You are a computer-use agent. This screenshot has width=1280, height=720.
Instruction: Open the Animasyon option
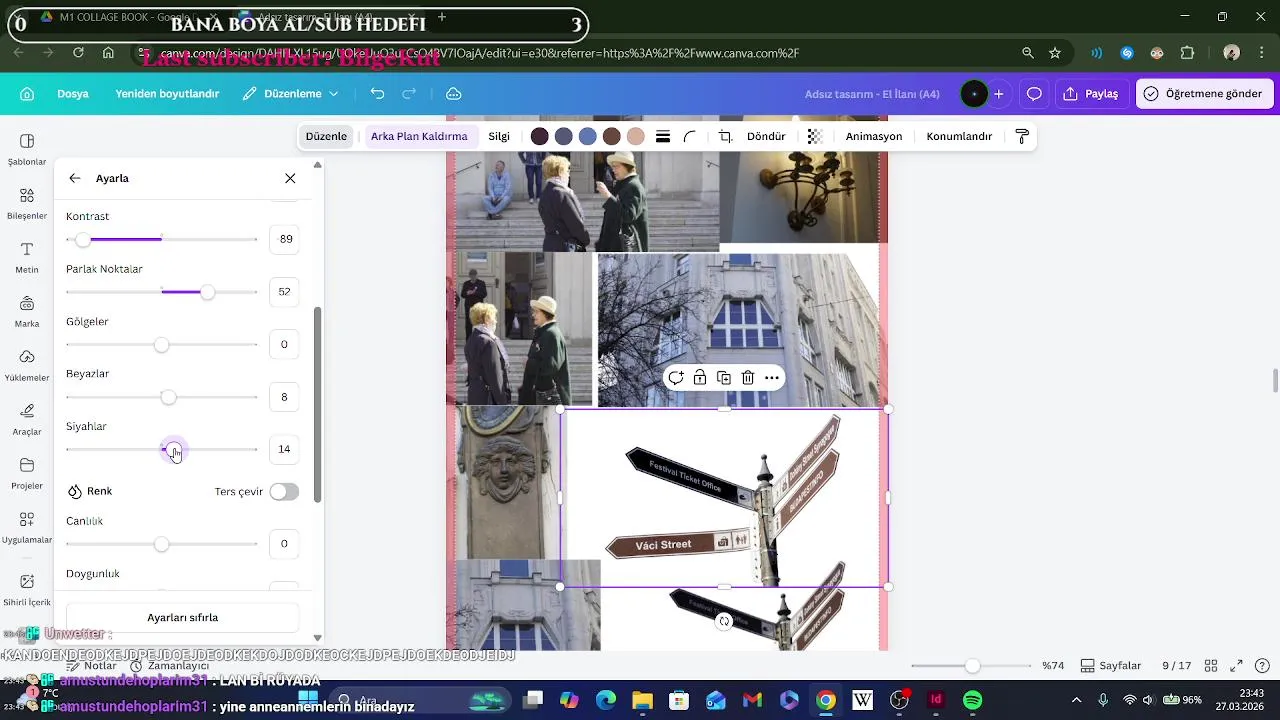click(x=874, y=137)
